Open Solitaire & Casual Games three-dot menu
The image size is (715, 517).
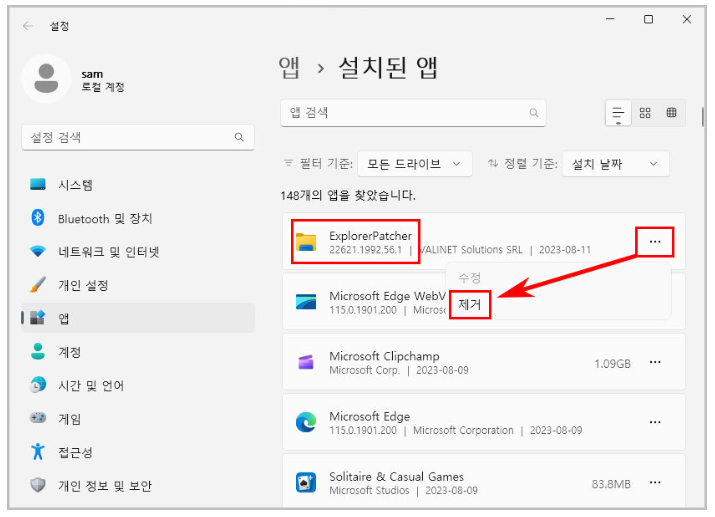tap(655, 482)
